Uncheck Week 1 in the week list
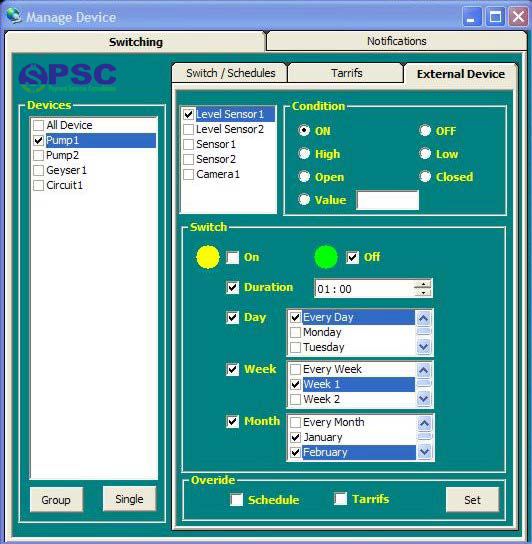 [x=295, y=384]
